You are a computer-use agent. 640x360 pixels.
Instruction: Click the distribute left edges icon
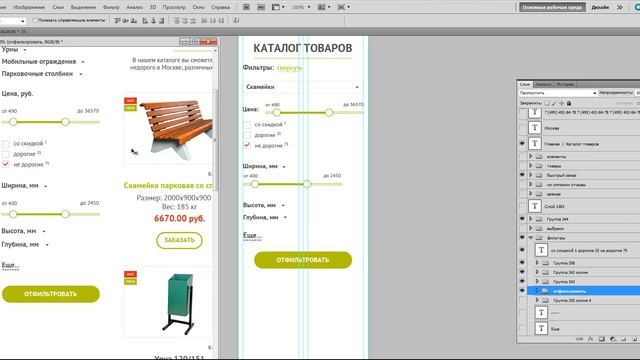(x=204, y=20)
